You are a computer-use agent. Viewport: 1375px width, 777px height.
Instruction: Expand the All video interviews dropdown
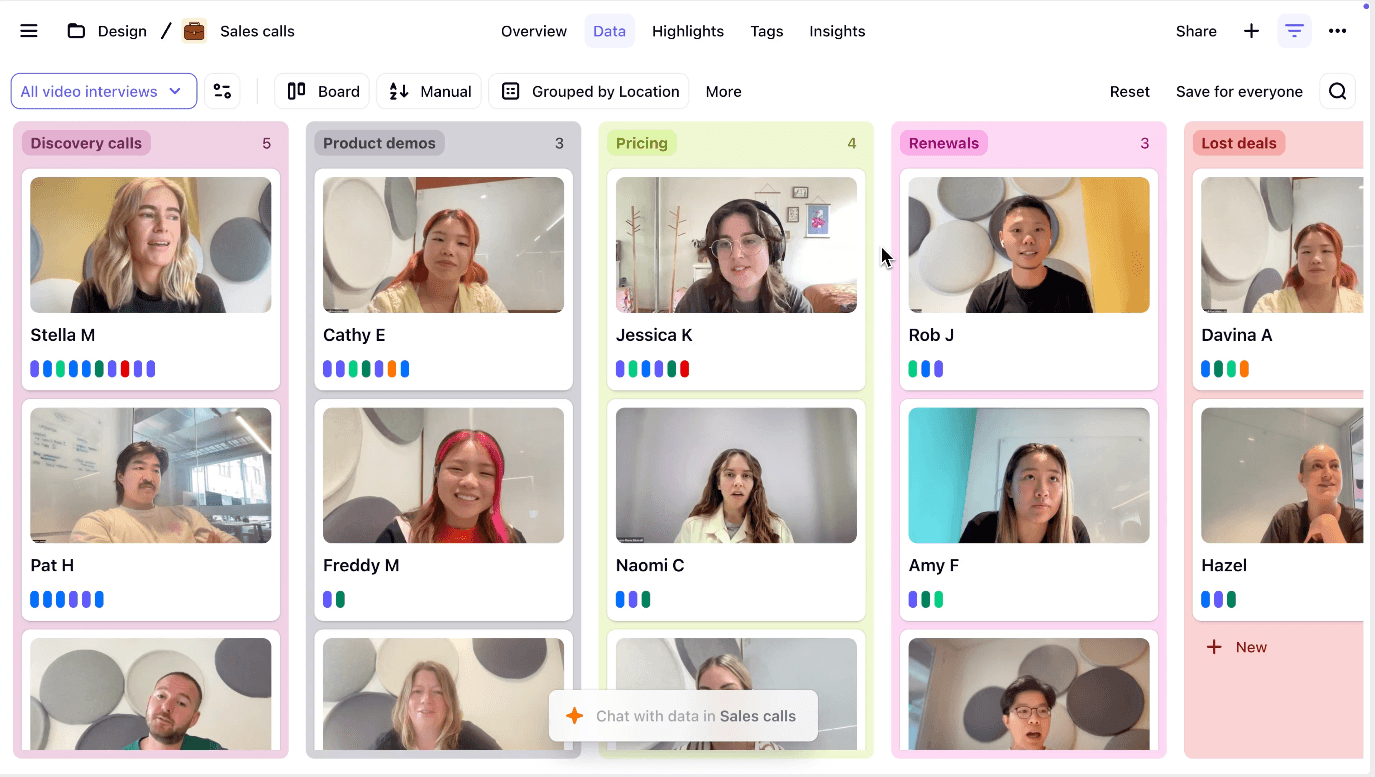pyautogui.click(x=103, y=91)
